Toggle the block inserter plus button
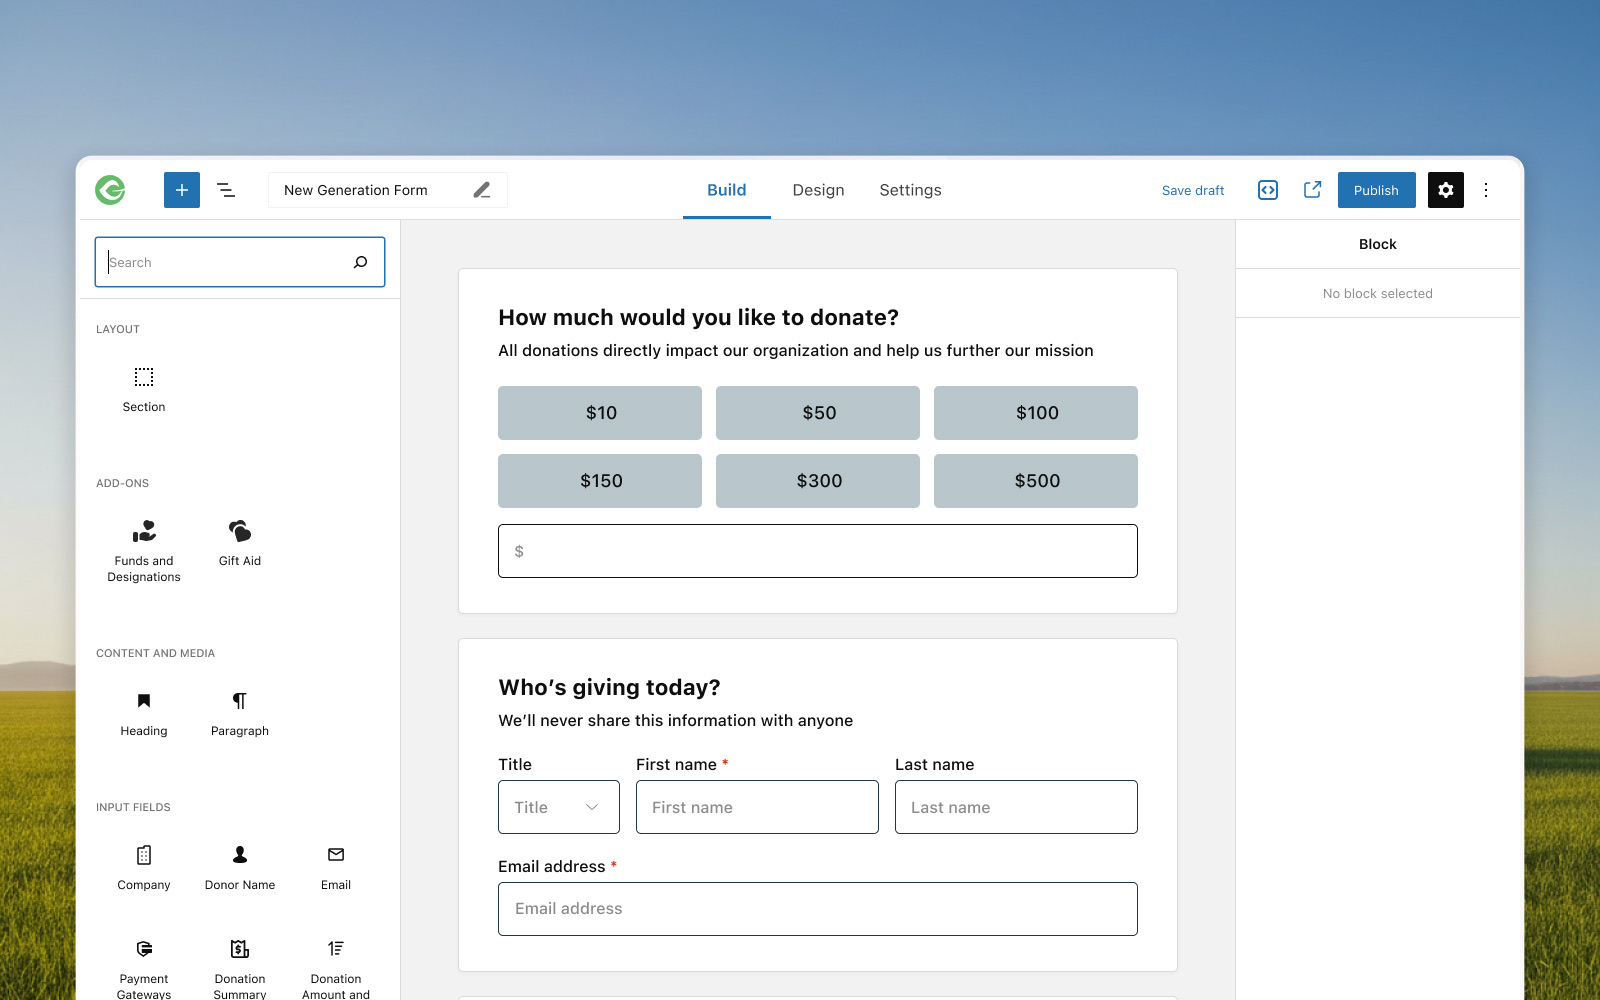 (x=182, y=190)
